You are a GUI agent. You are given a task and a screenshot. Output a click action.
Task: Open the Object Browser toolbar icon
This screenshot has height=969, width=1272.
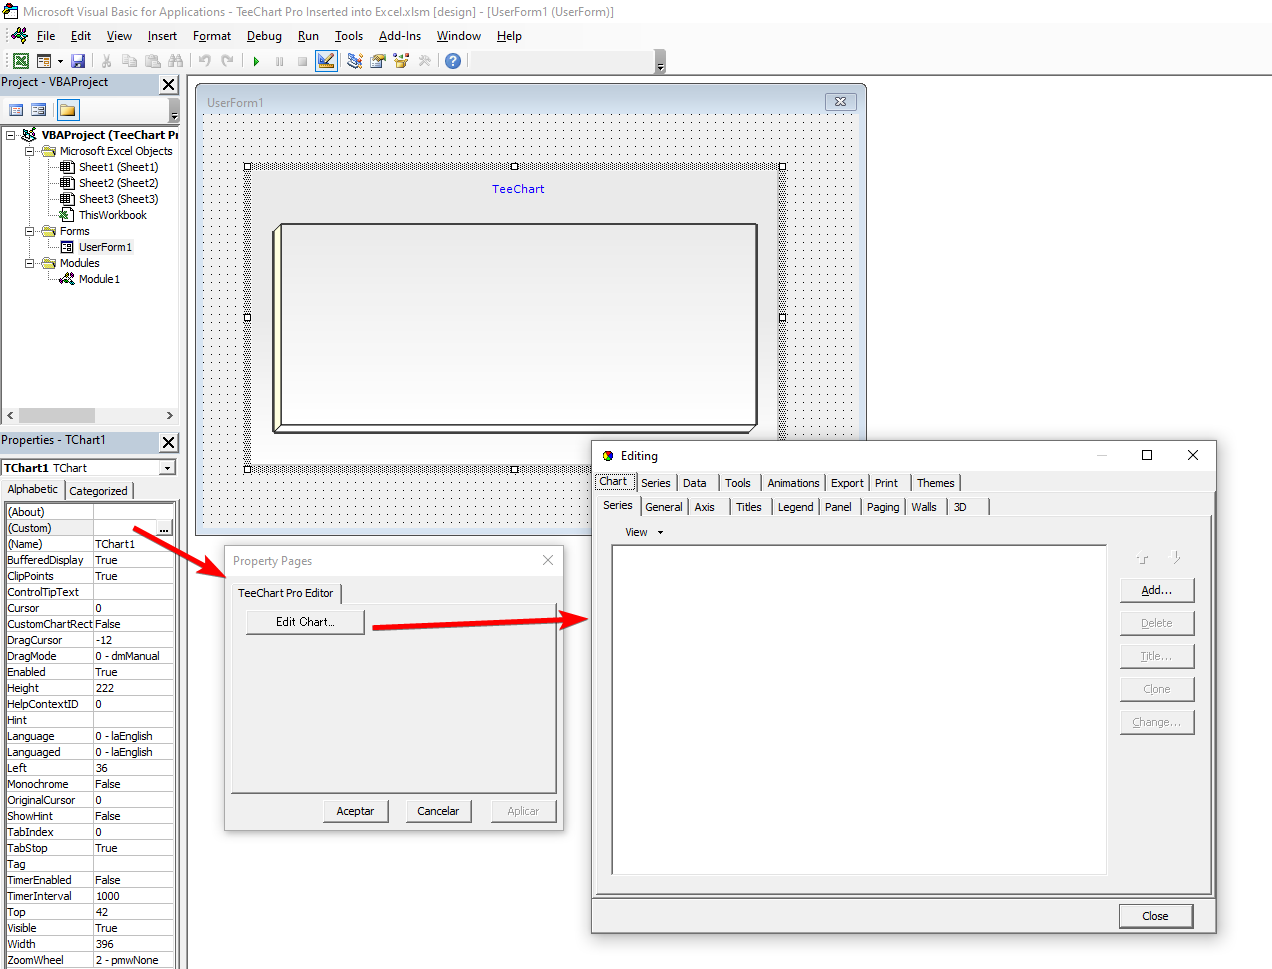point(402,61)
